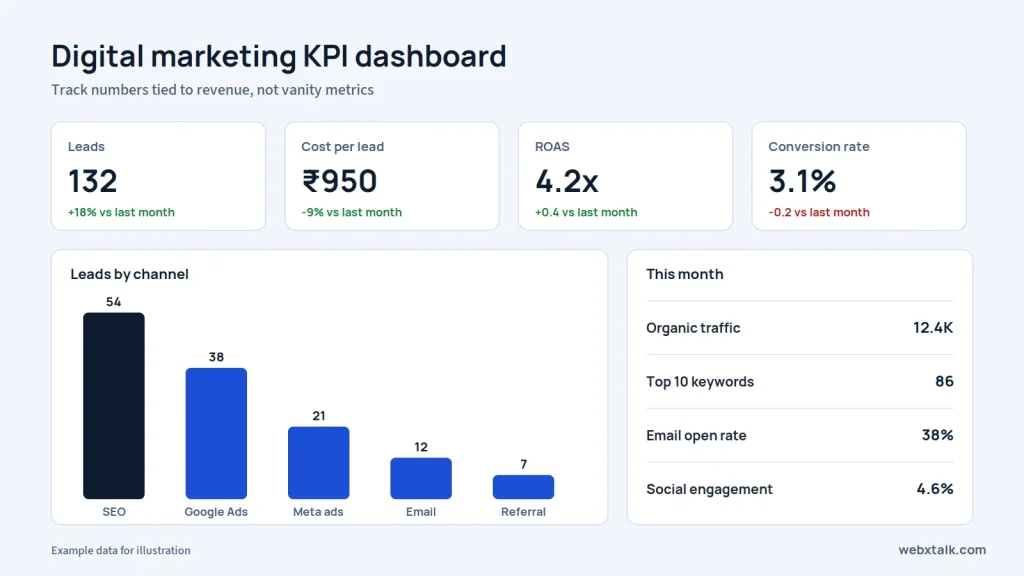This screenshot has width=1024, height=576.
Task: Select the 3.1% conversion value
Action: pyautogui.click(x=802, y=181)
